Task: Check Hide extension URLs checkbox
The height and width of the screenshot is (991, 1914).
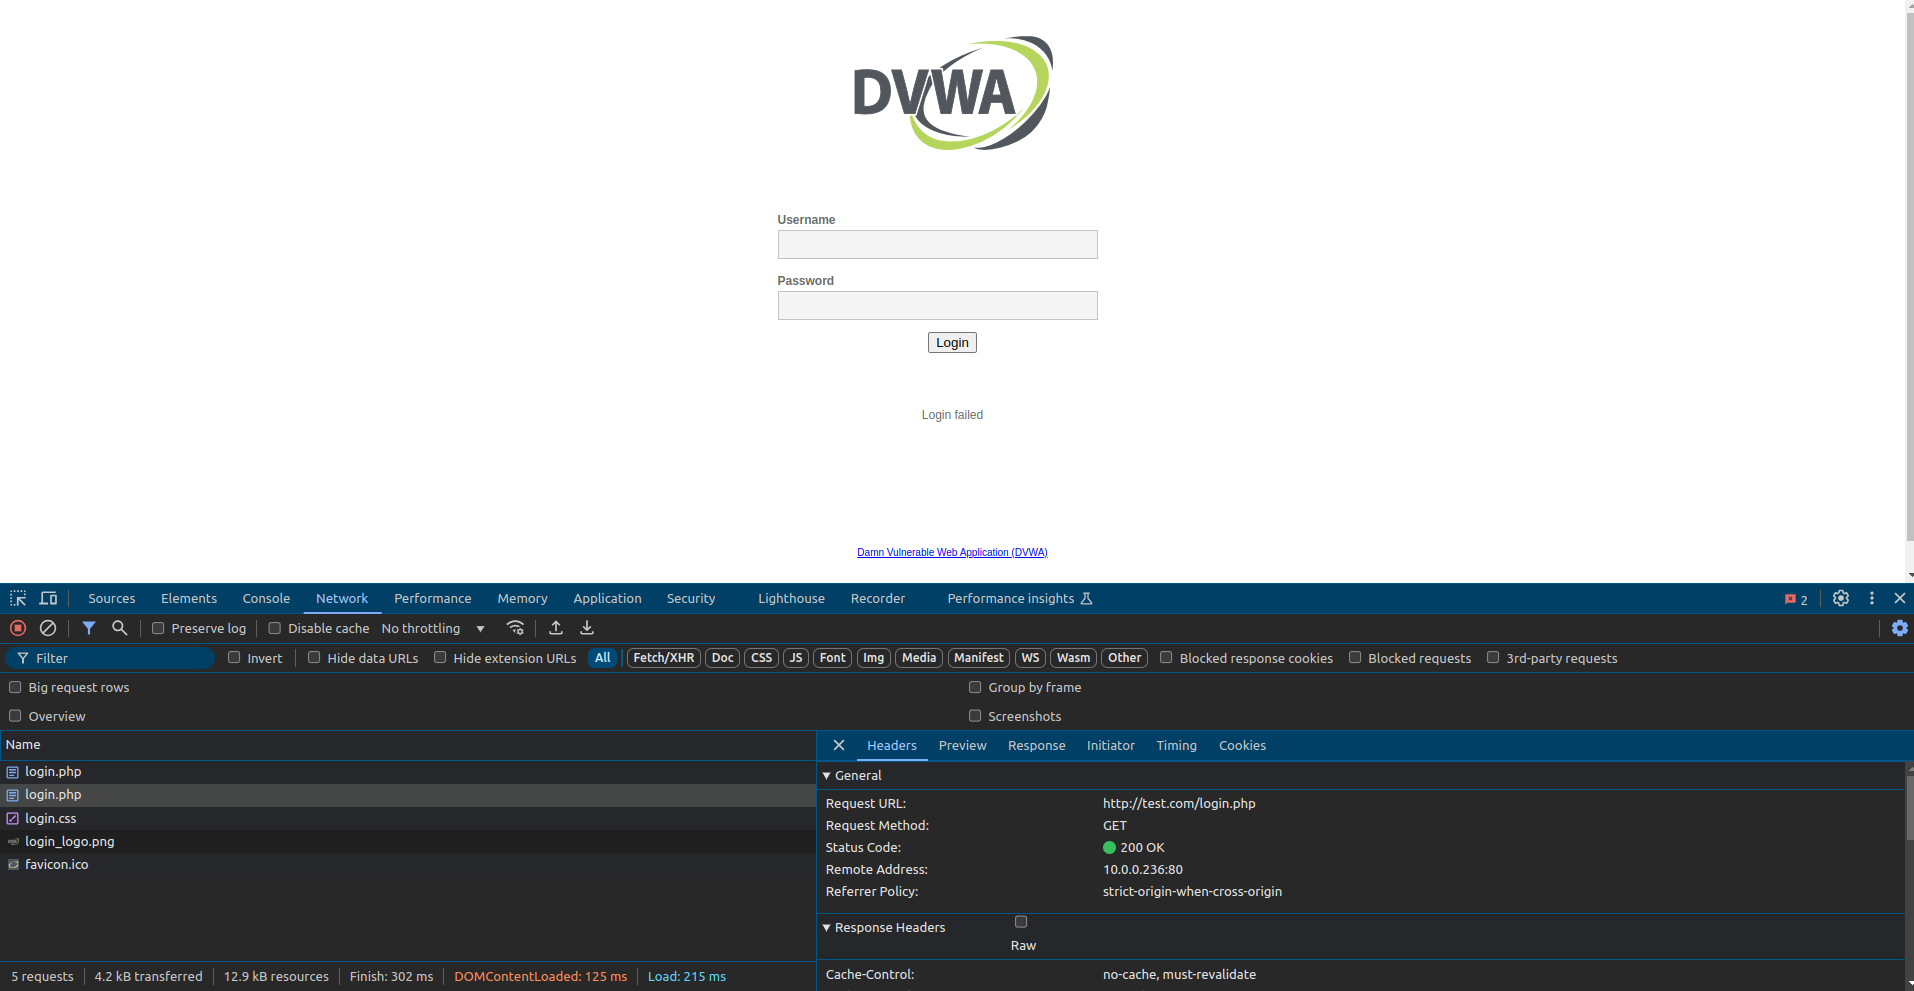Action: [440, 657]
